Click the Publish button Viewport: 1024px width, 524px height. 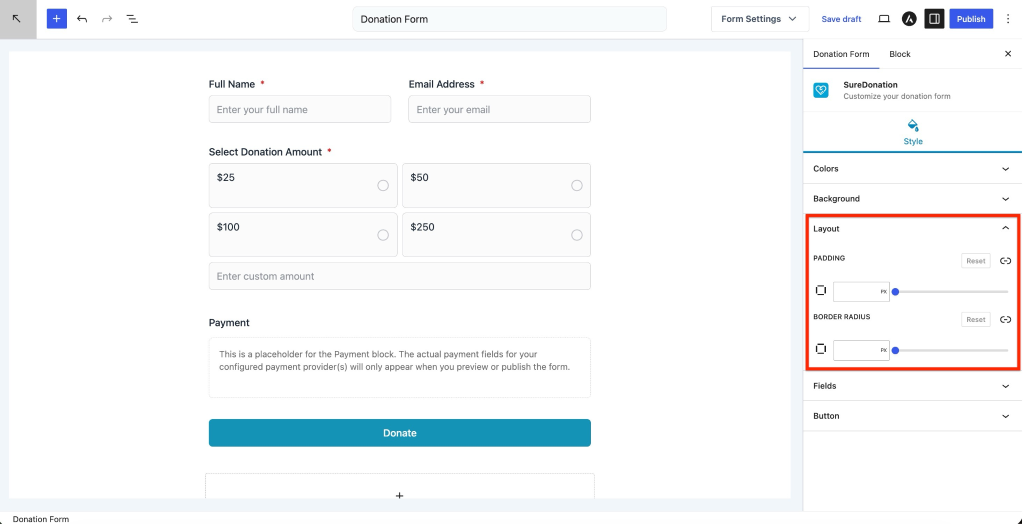point(971,19)
